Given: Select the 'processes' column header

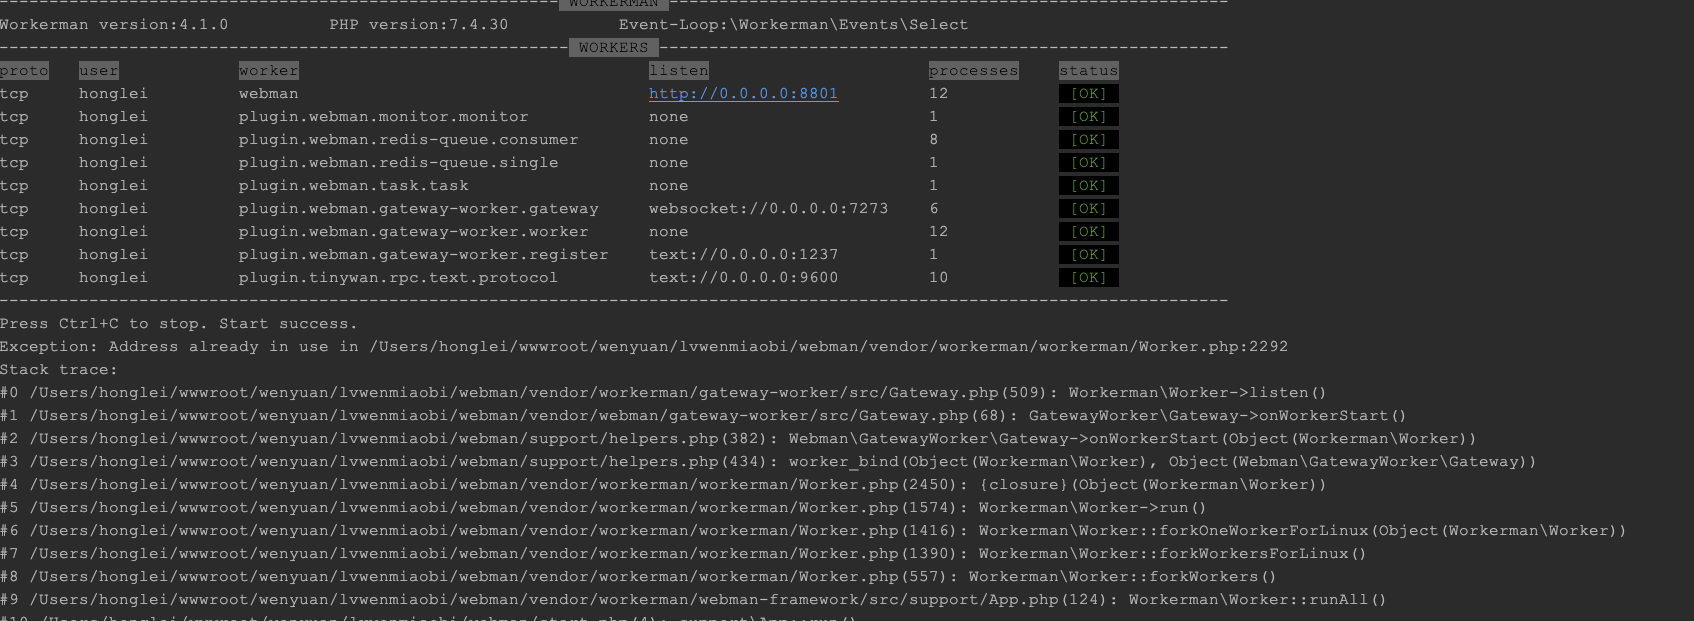Looking at the screenshot, I should pos(973,71).
